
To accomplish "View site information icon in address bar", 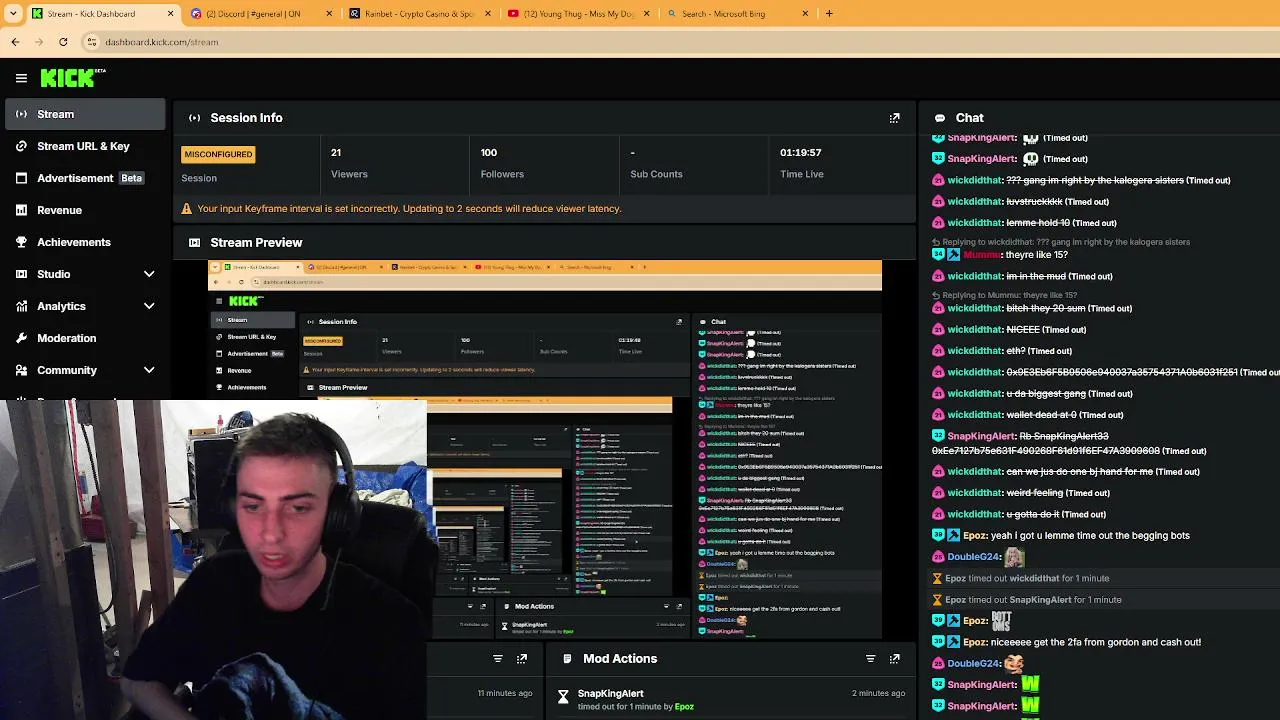I will click(92, 42).
